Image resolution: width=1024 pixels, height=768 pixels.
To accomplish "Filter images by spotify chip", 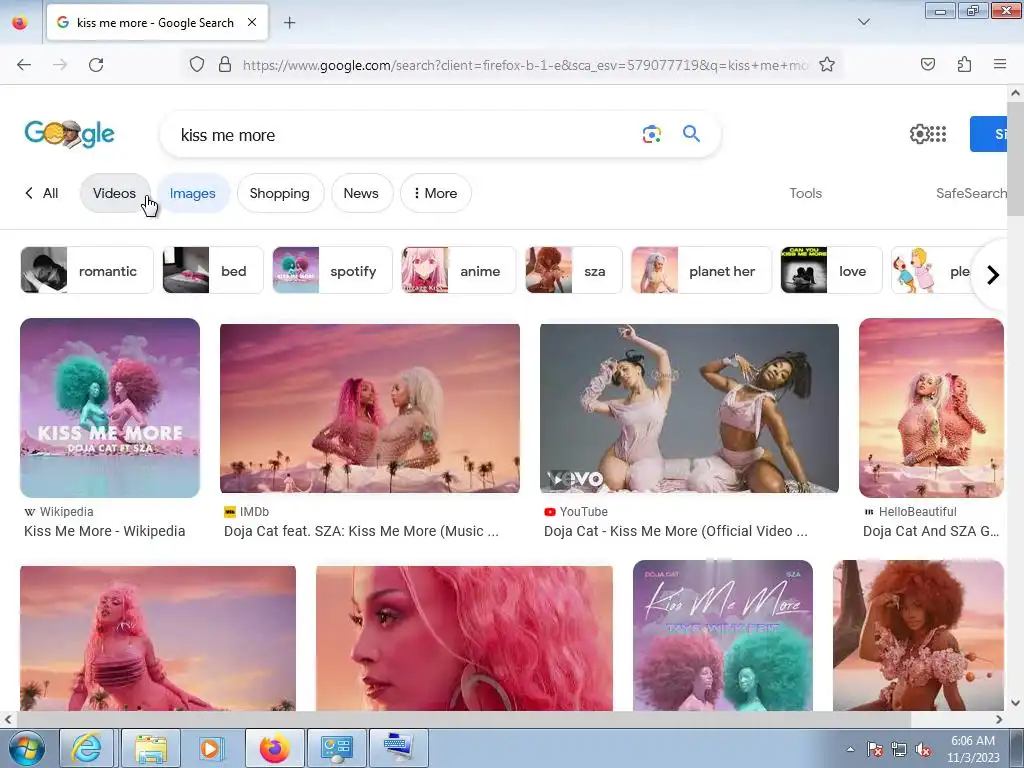I will pos(332,270).
